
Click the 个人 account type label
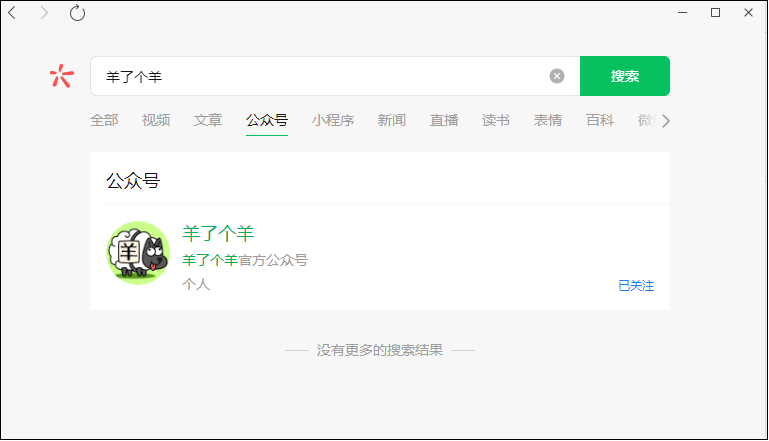(x=196, y=284)
